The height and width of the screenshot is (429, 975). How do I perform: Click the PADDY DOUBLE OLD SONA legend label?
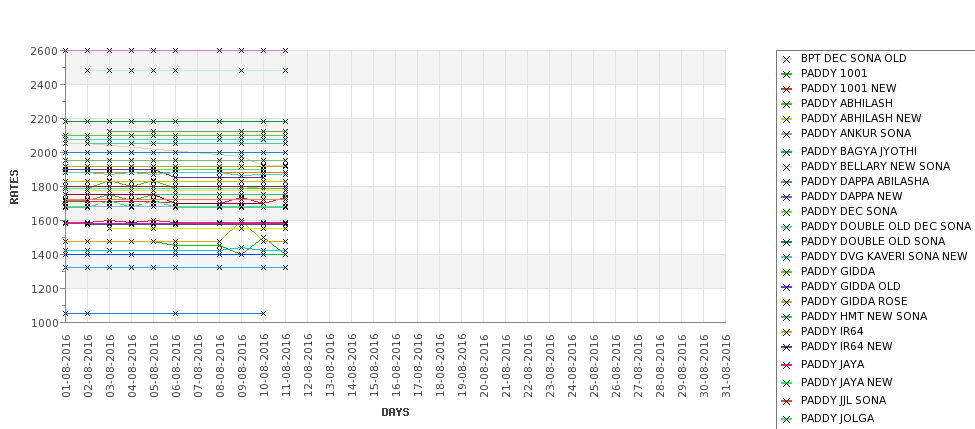pos(873,241)
